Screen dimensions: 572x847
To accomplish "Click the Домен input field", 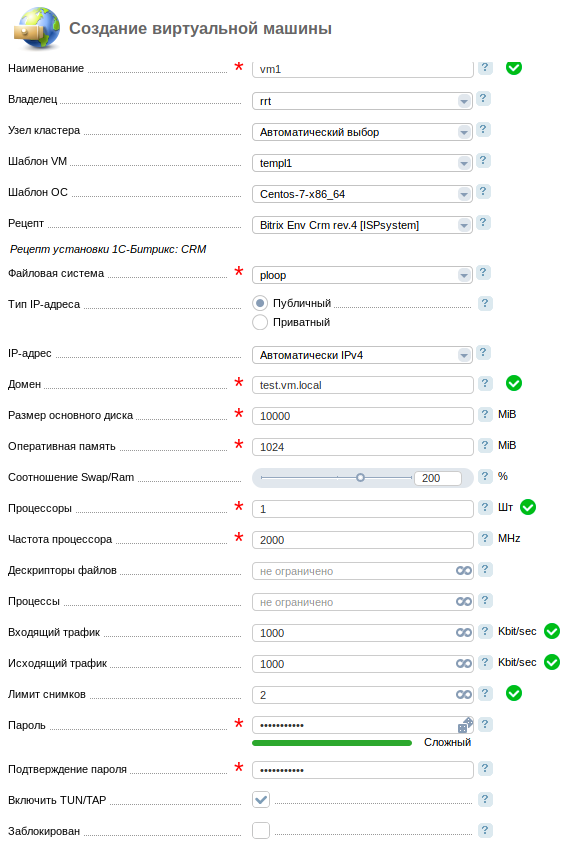I will coord(363,385).
